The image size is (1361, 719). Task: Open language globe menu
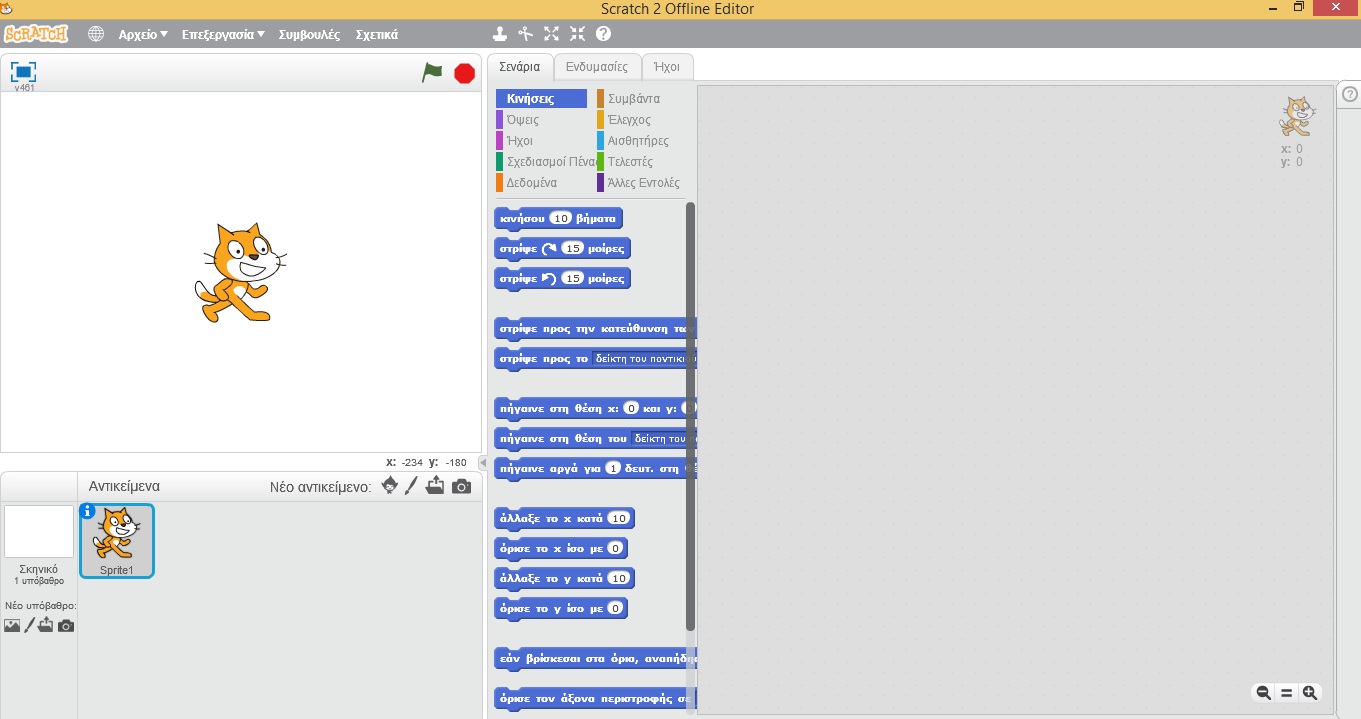(96, 34)
